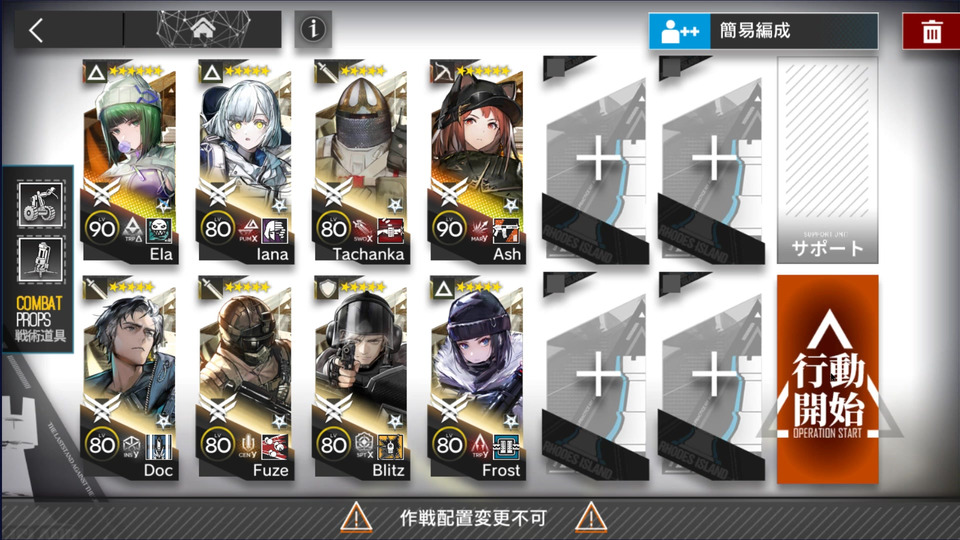Click Ela's skill icon

(159, 230)
